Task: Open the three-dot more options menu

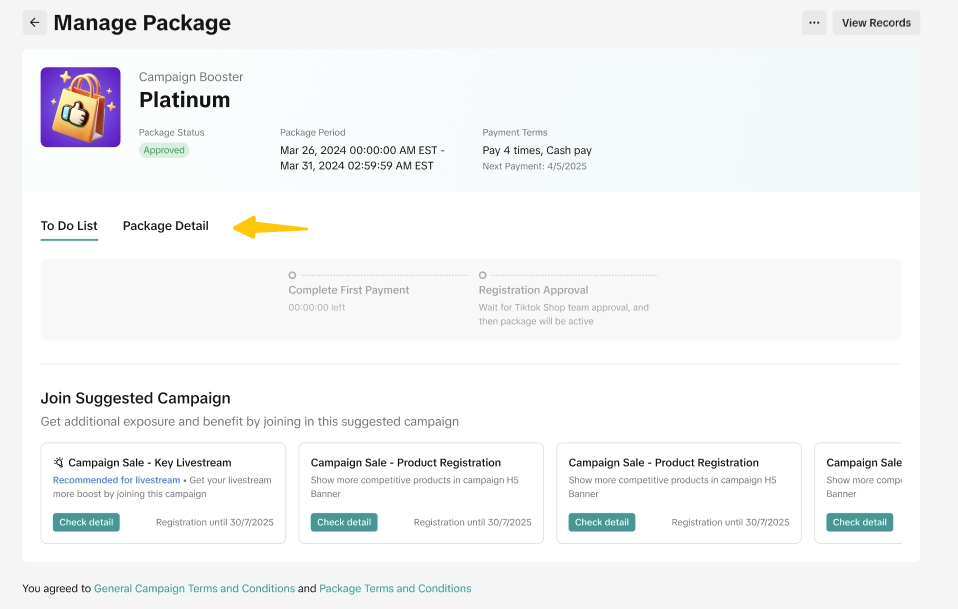Action: (x=815, y=22)
